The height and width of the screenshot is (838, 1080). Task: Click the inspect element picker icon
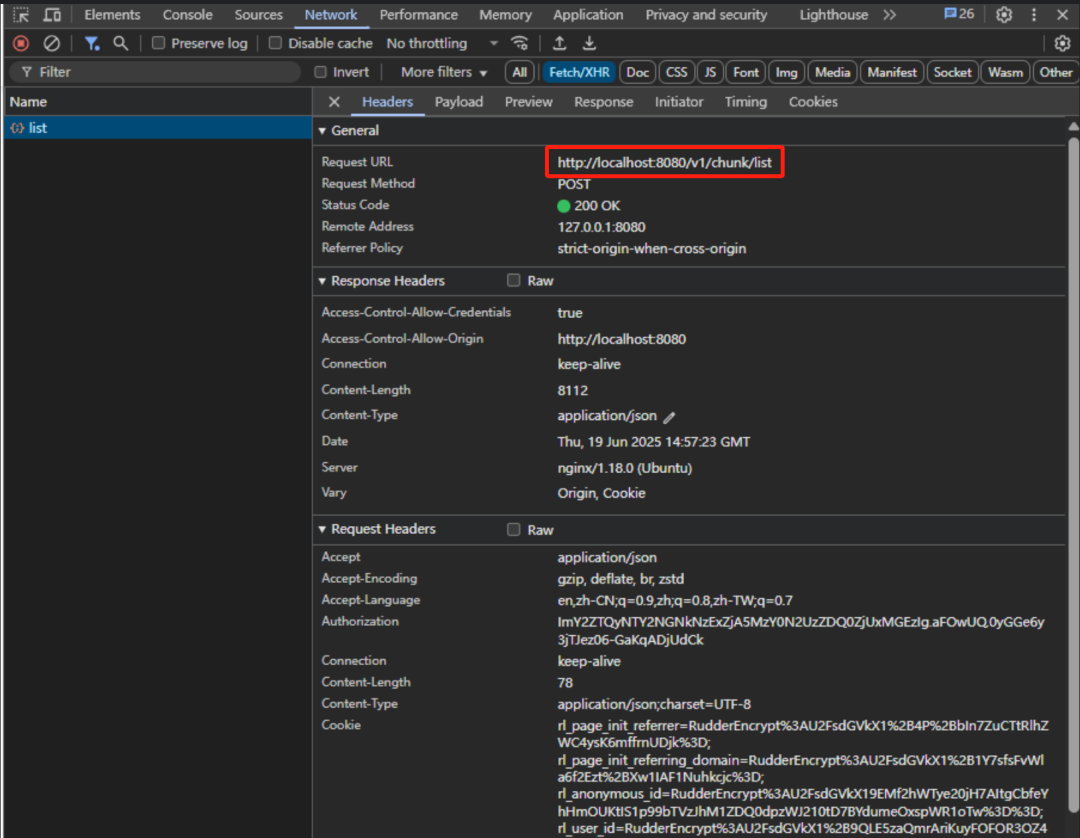point(21,15)
